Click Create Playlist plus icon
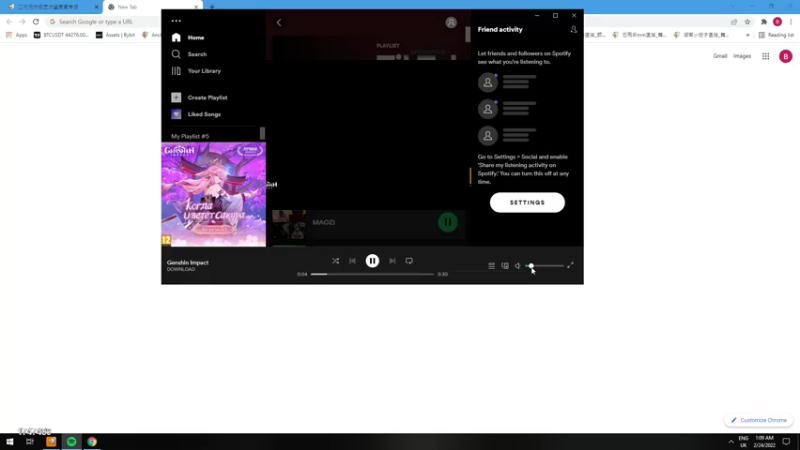 point(176,97)
